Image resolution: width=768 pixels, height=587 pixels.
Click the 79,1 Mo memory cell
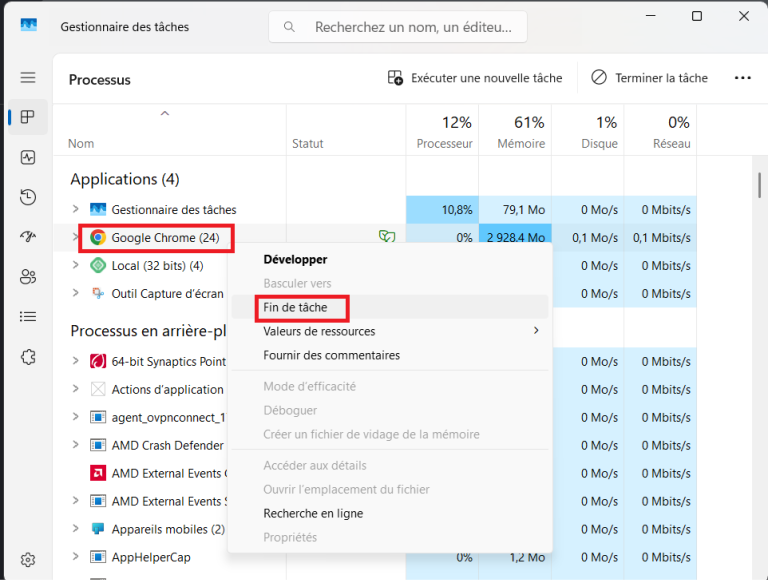pyautogui.click(x=515, y=210)
